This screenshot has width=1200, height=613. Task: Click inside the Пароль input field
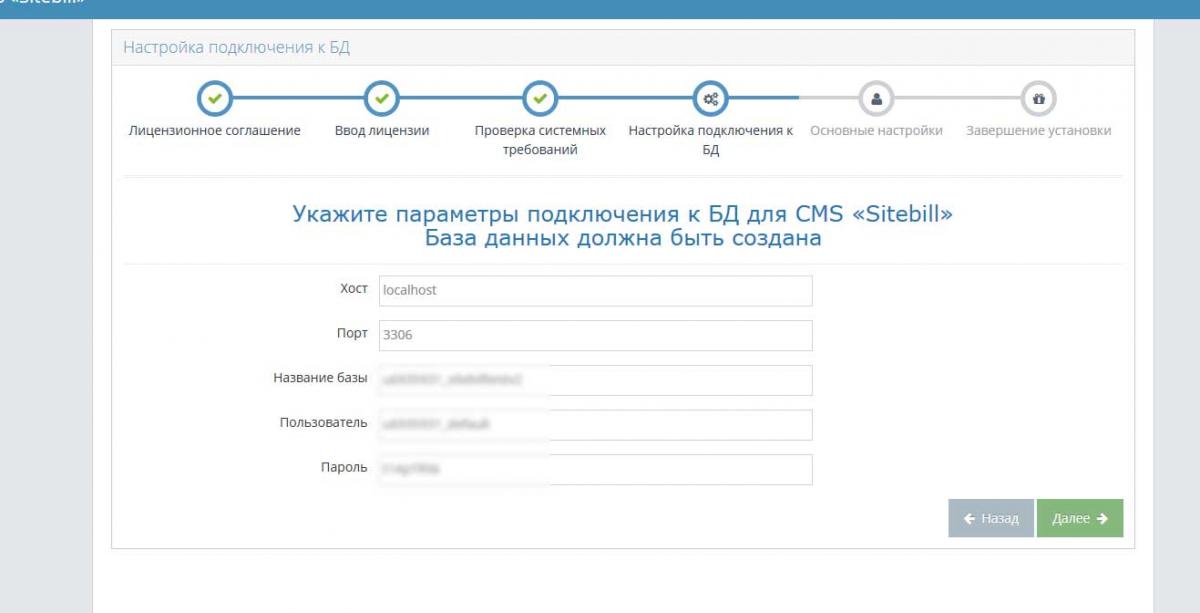point(595,469)
